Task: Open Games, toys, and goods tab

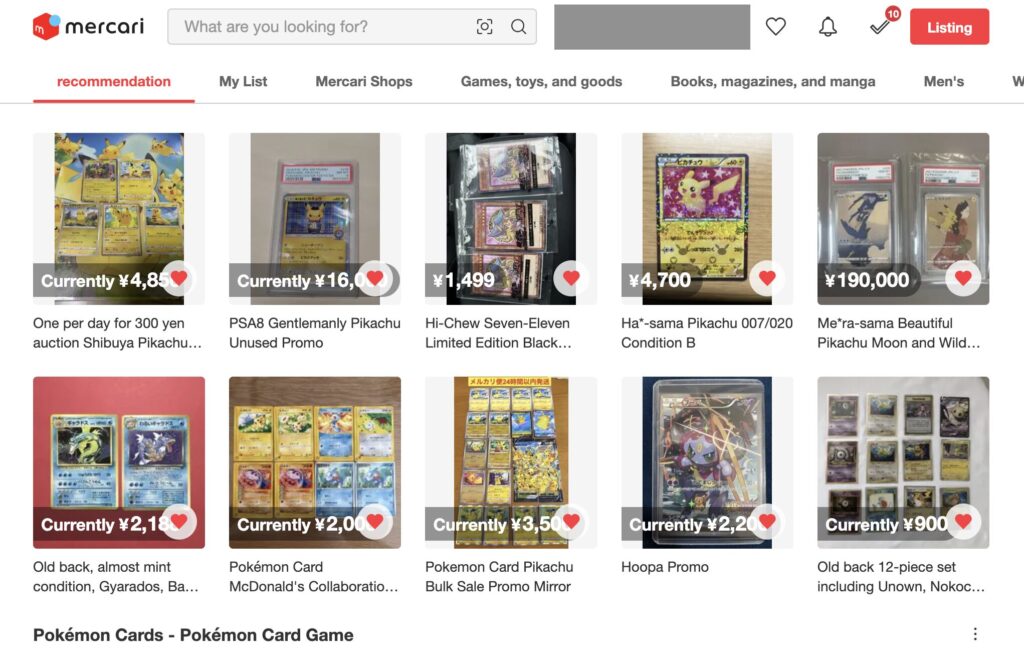Action: pos(541,82)
